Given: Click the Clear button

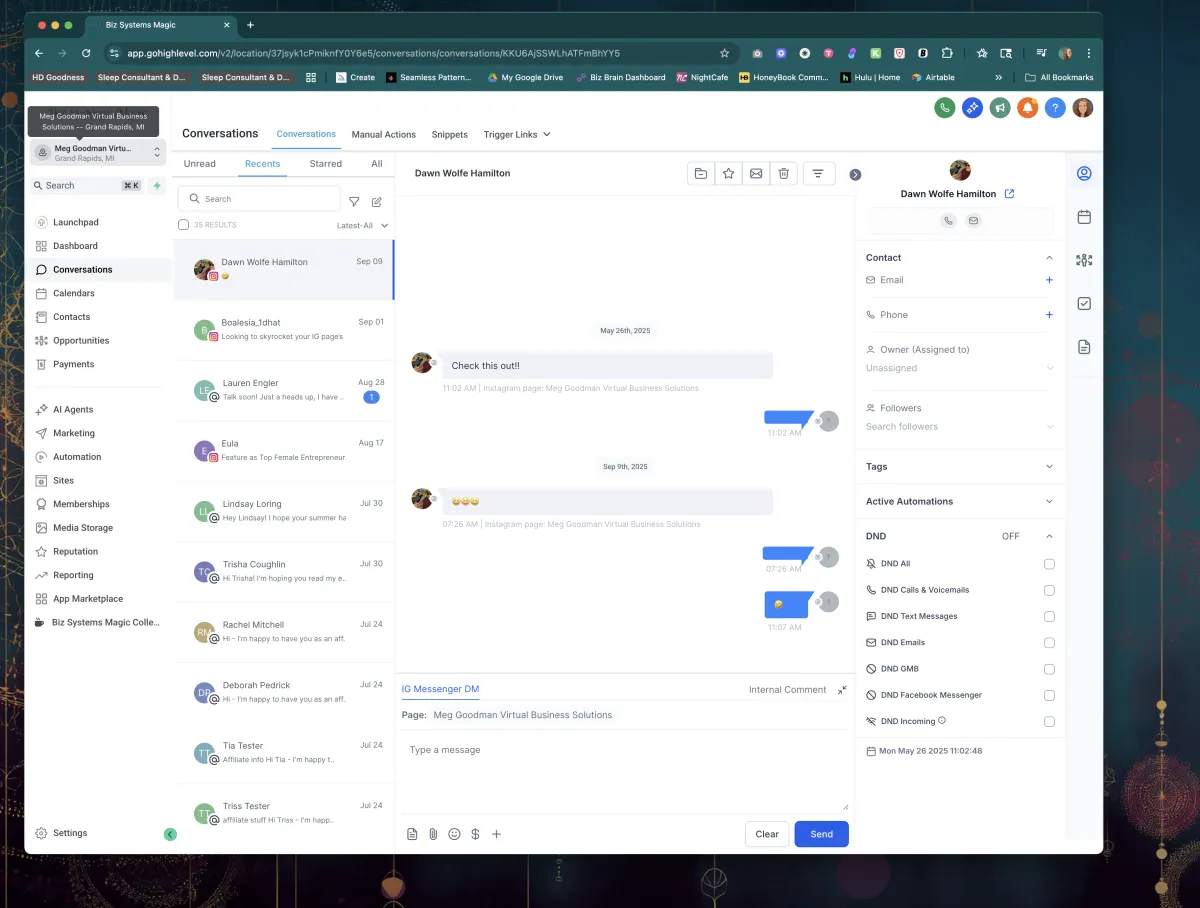Looking at the screenshot, I should point(767,834).
